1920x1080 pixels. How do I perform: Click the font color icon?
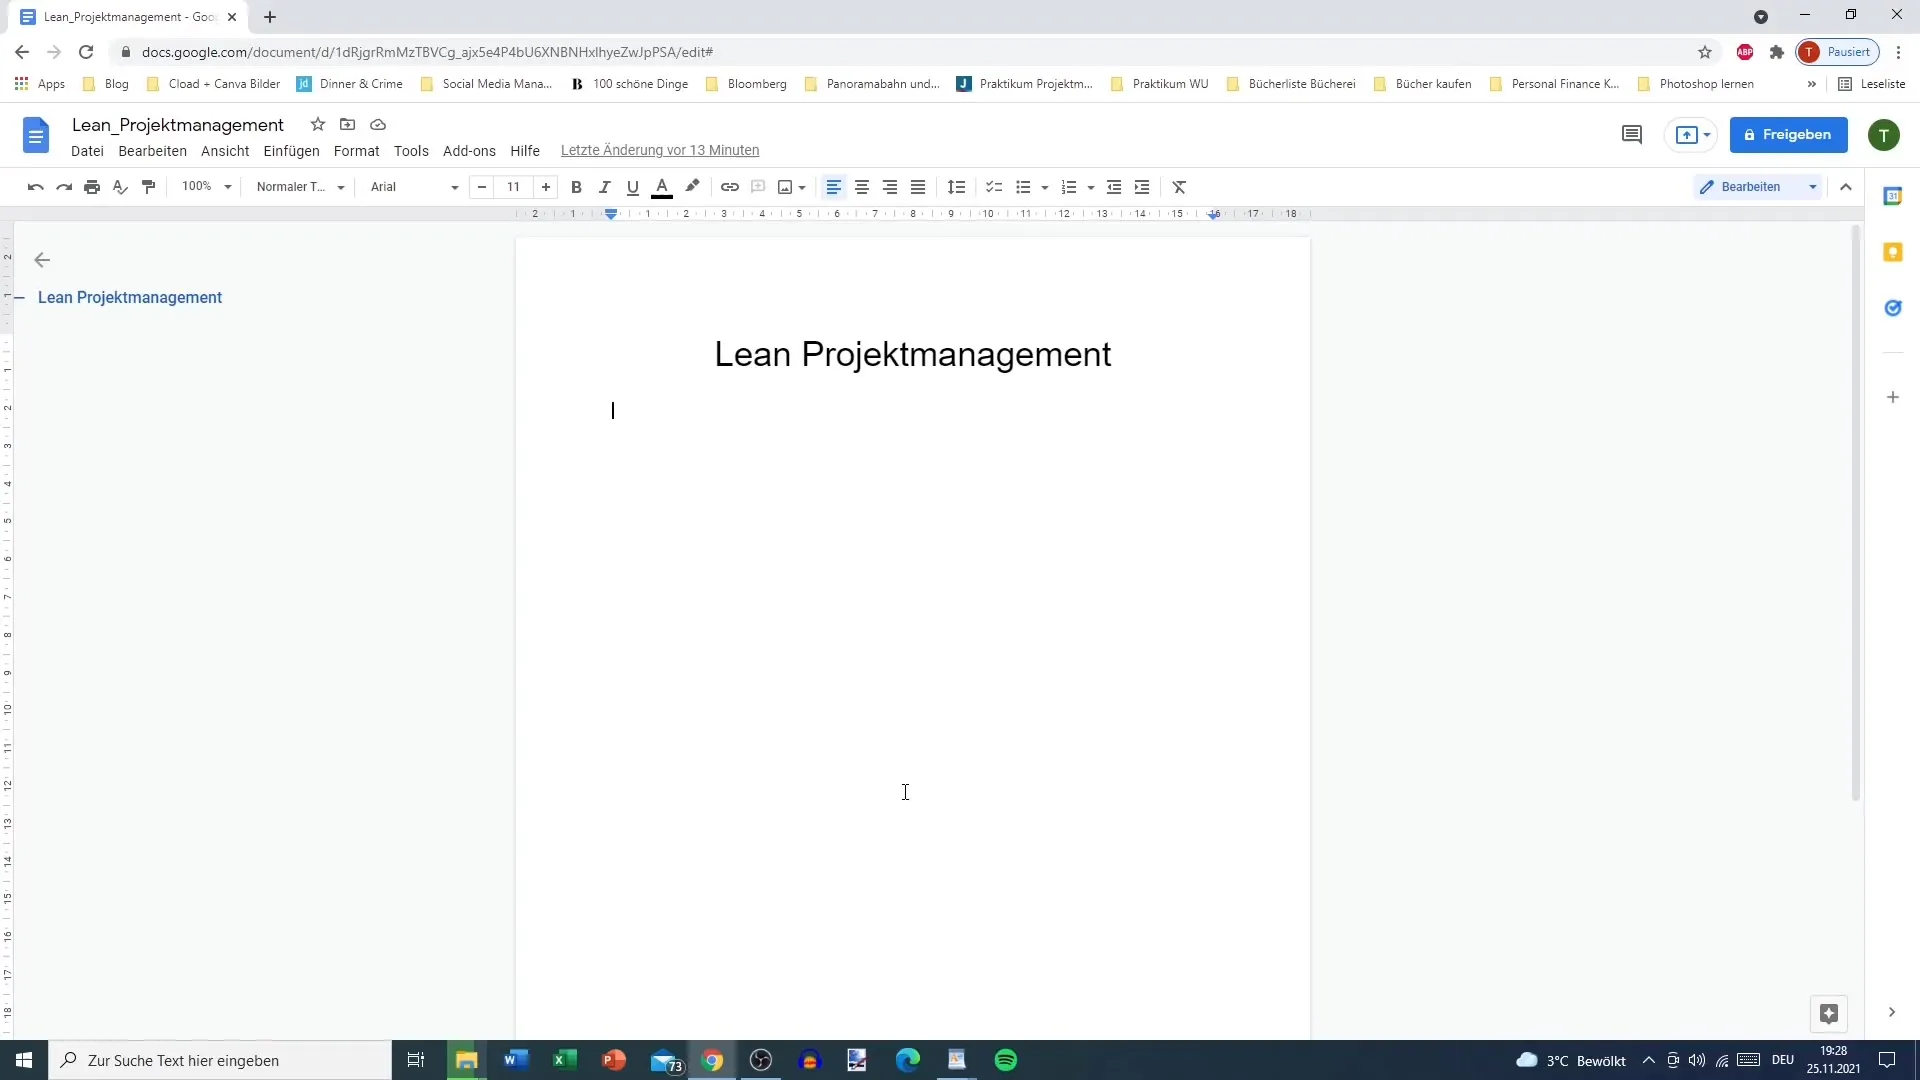[662, 186]
